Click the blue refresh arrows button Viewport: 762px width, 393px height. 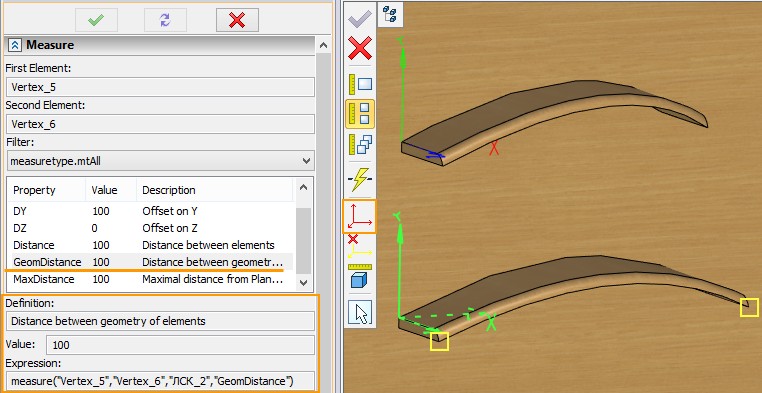pos(165,20)
